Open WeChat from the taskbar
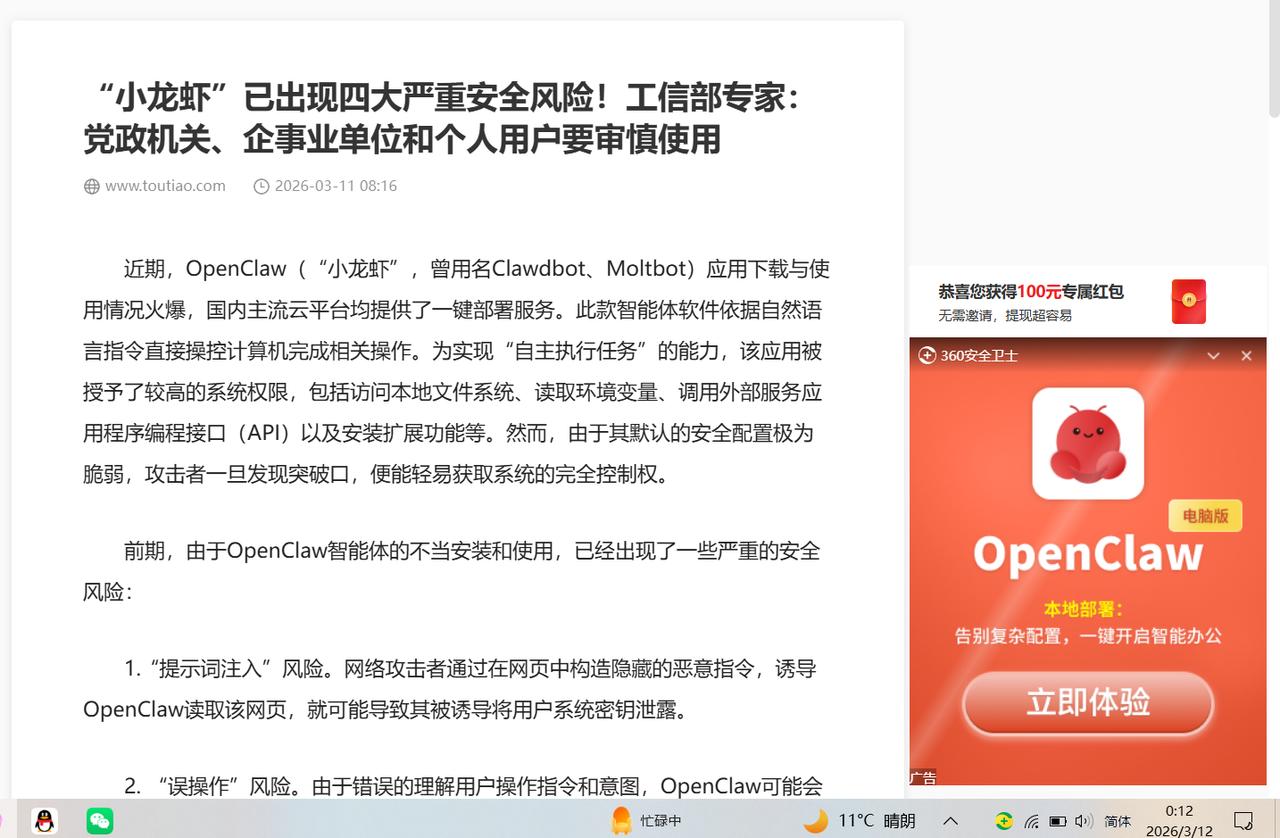Screen dimensions: 1280x838 click(x=99, y=820)
